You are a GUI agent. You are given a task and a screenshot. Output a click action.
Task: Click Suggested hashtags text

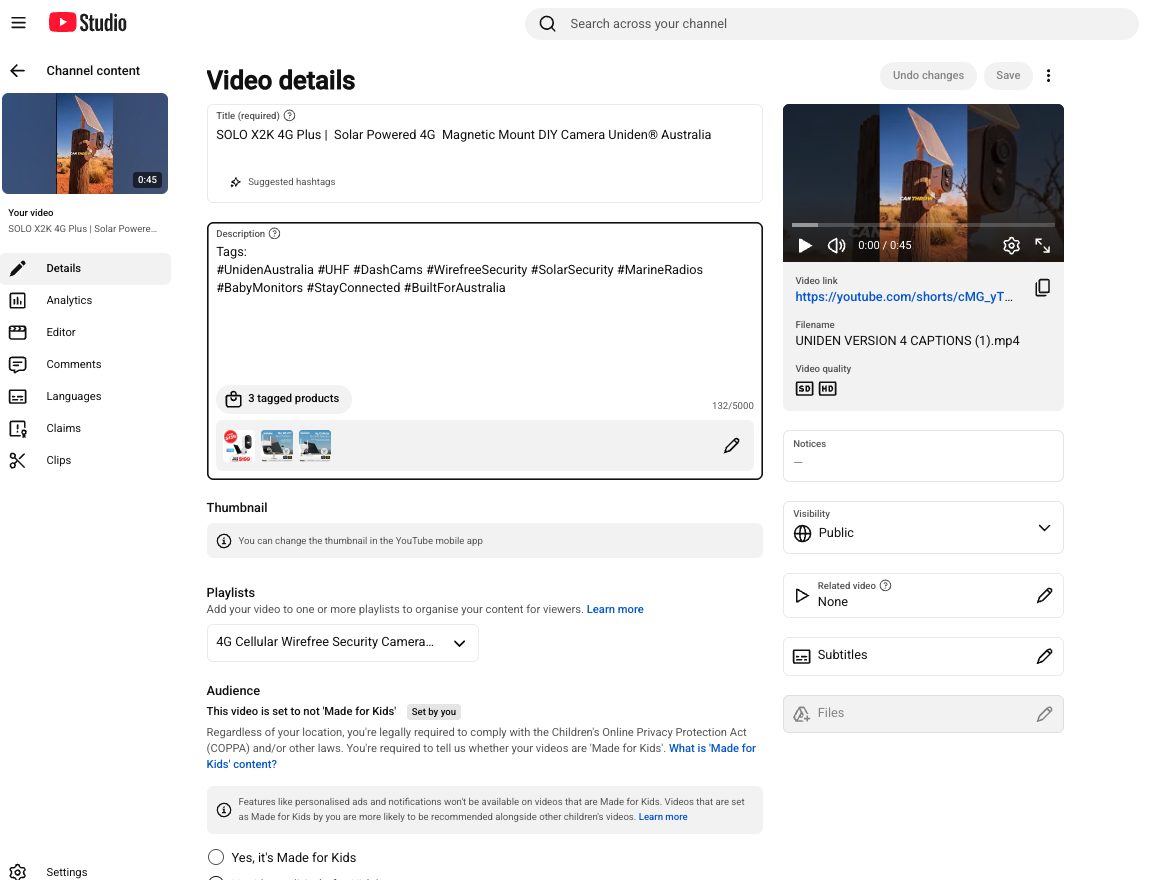click(x=291, y=182)
